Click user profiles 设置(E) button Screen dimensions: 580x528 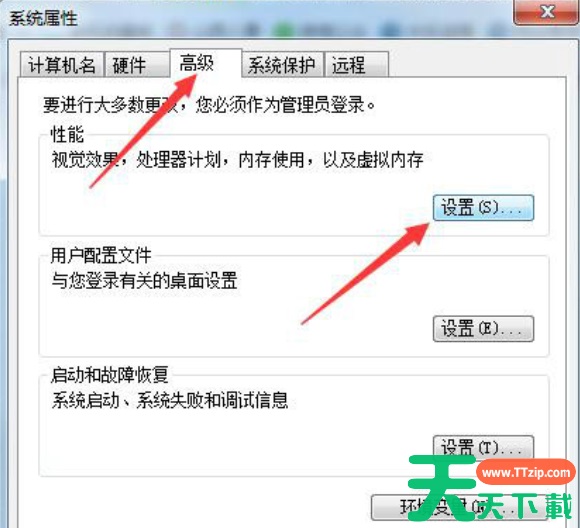click(x=483, y=329)
